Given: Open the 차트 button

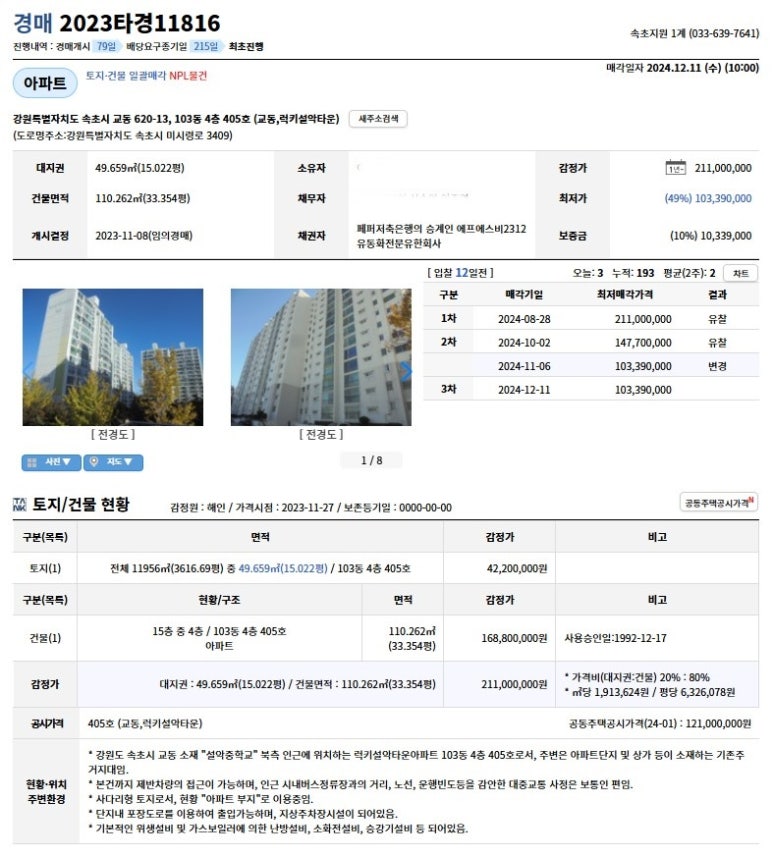Looking at the screenshot, I should (x=740, y=273).
